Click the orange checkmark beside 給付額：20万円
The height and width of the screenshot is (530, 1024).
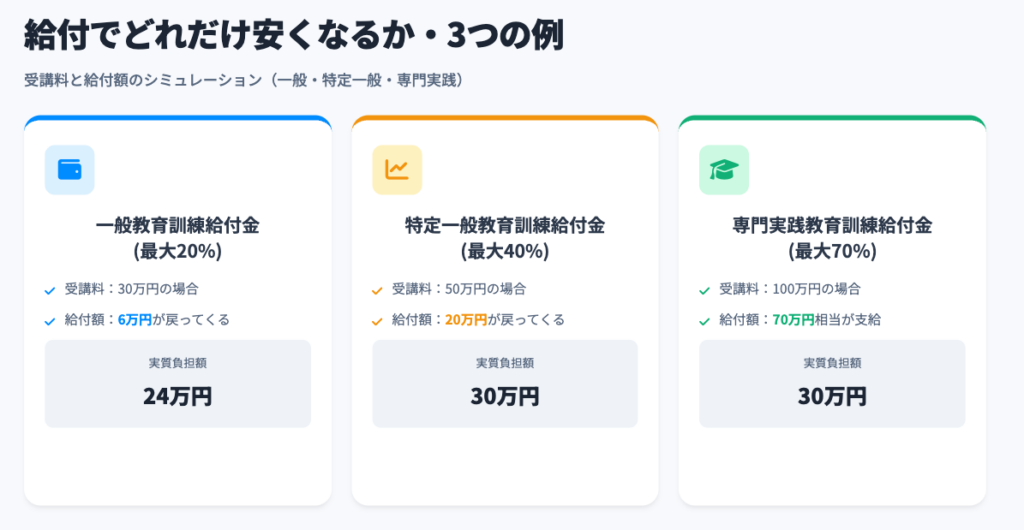(377, 321)
